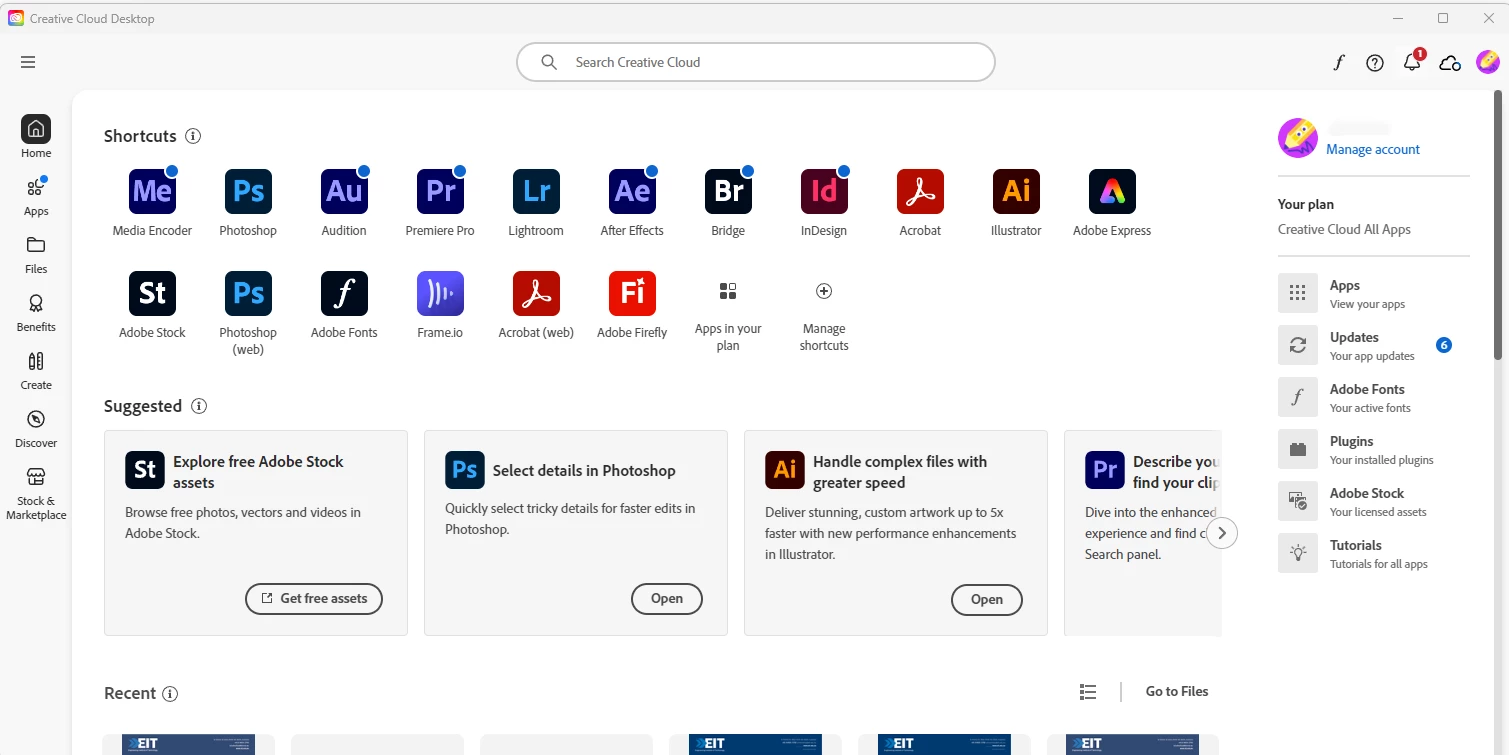The width and height of the screenshot is (1509, 755).
Task: Launch InDesign shortcut icon
Action: coord(824,191)
